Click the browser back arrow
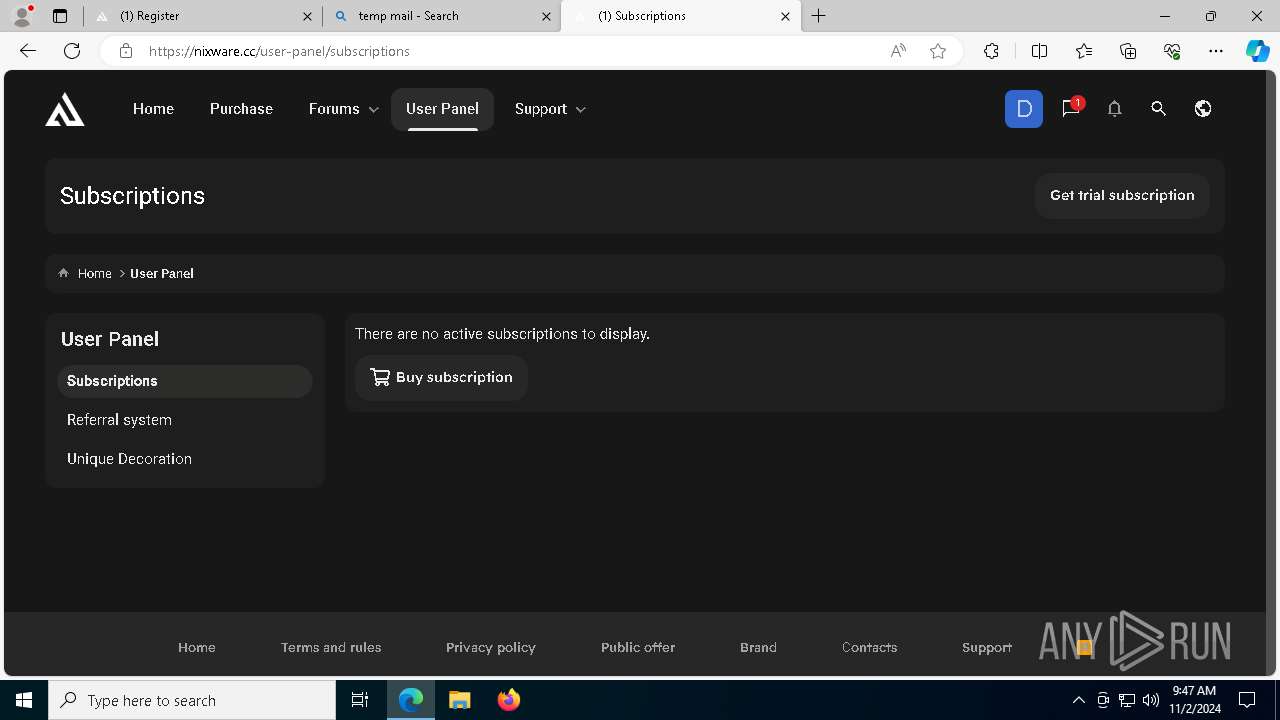Viewport: 1280px width, 720px height. pos(28,51)
